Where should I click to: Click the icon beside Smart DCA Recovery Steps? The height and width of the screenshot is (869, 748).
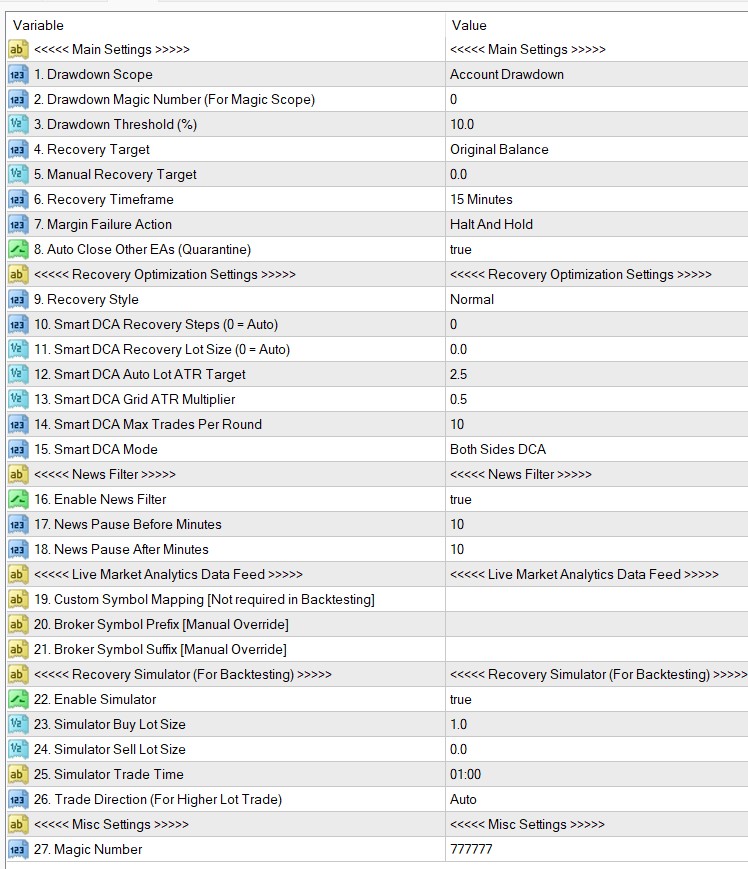18,325
